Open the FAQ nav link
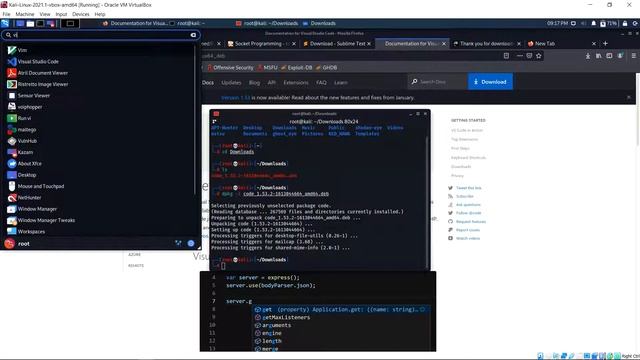Image resolution: width=640 pixels, height=360 pixels. [x=321, y=82]
